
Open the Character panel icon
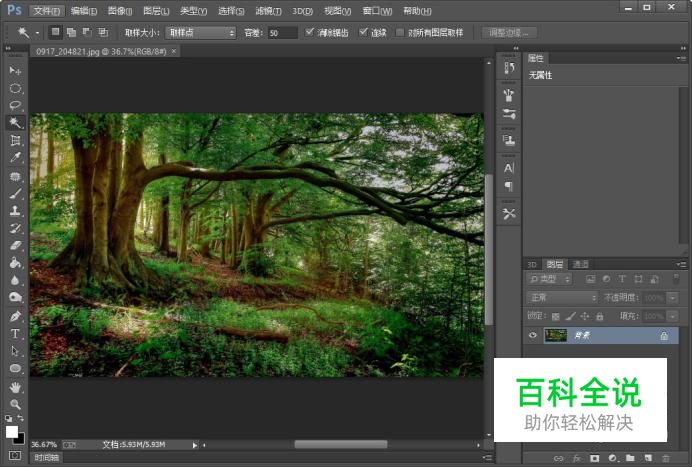(x=509, y=168)
